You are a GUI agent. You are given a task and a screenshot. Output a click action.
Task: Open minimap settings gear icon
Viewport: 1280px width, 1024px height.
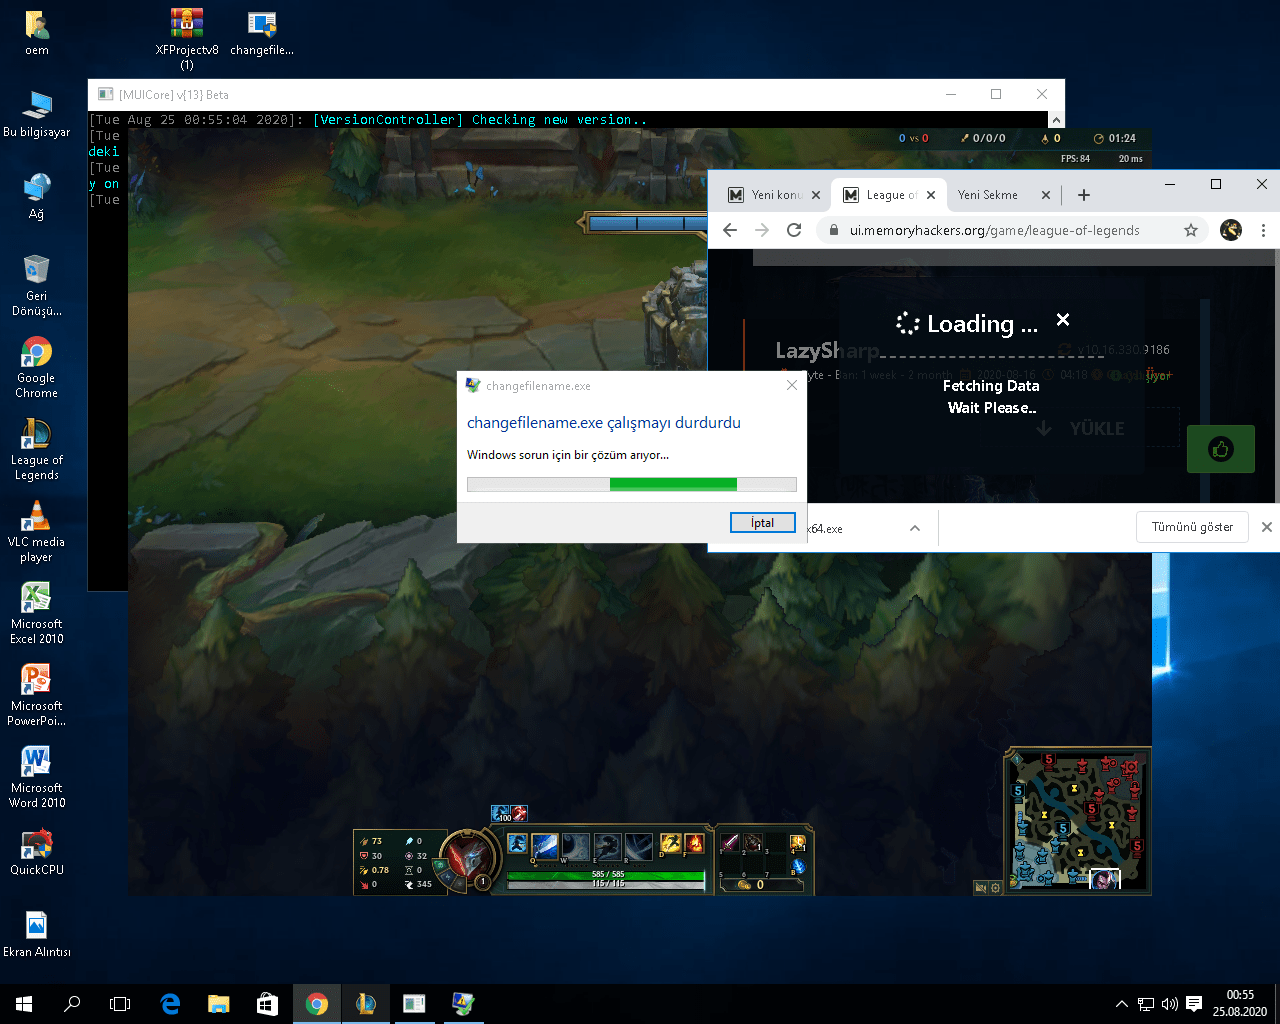pyautogui.click(x=996, y=887)
